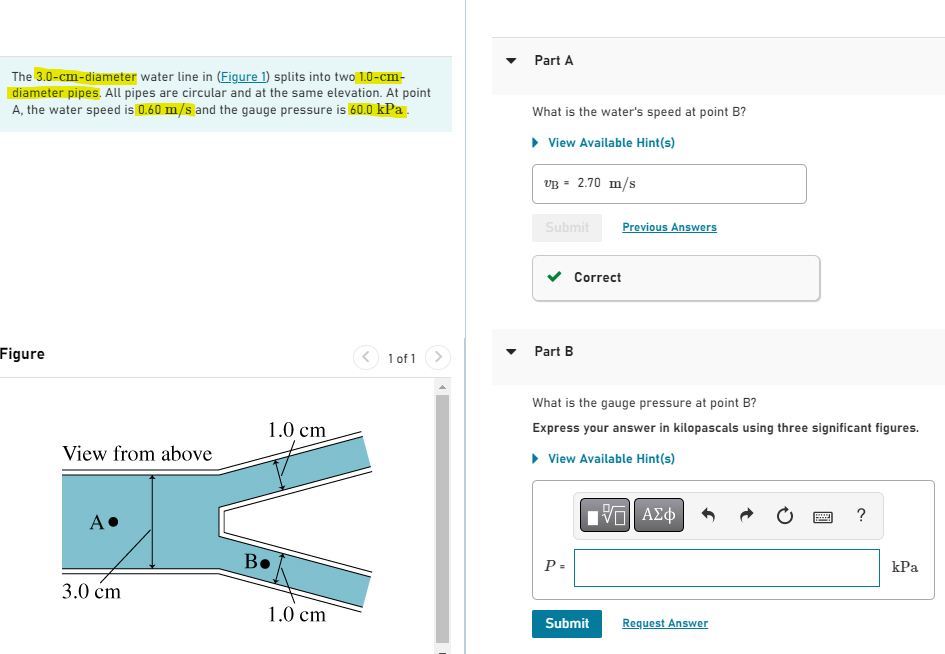Open Previous Answers for Part A
The height and width of the screenshot is (654, 945).
tap(668, 227)
